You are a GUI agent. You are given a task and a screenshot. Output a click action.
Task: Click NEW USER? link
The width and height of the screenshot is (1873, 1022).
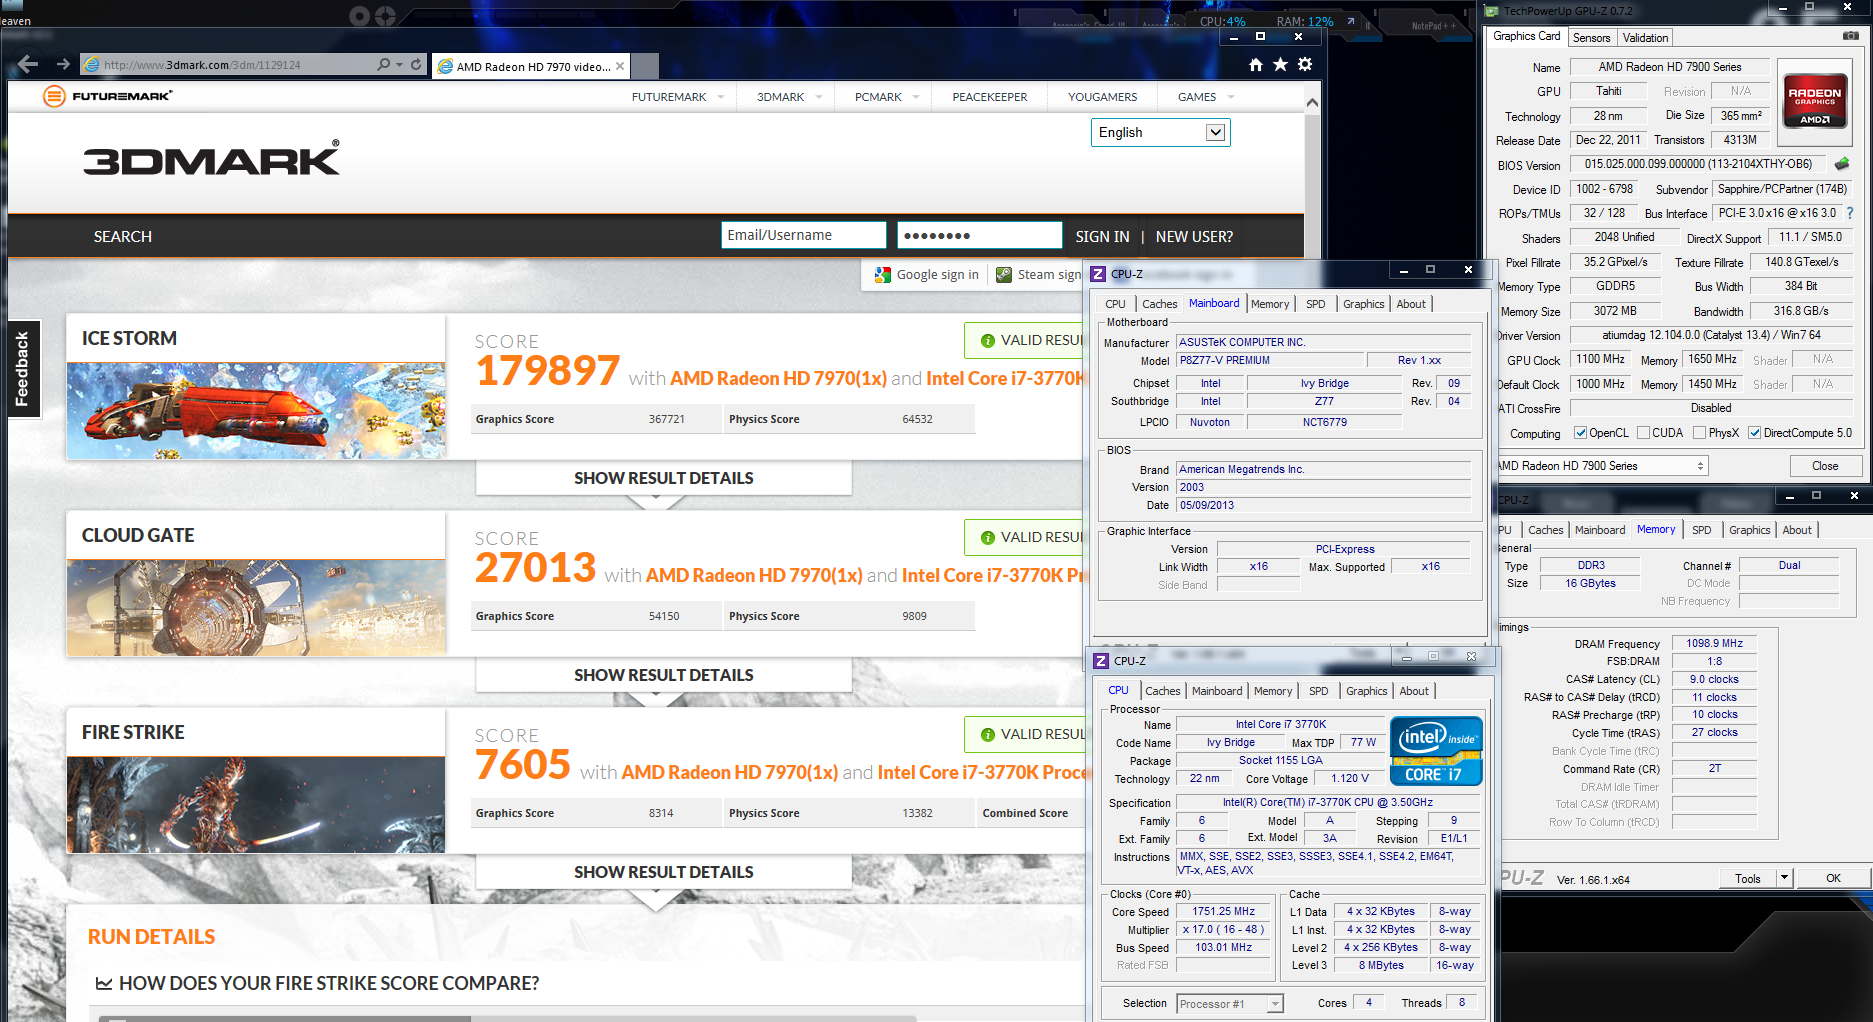point(1194,237)
